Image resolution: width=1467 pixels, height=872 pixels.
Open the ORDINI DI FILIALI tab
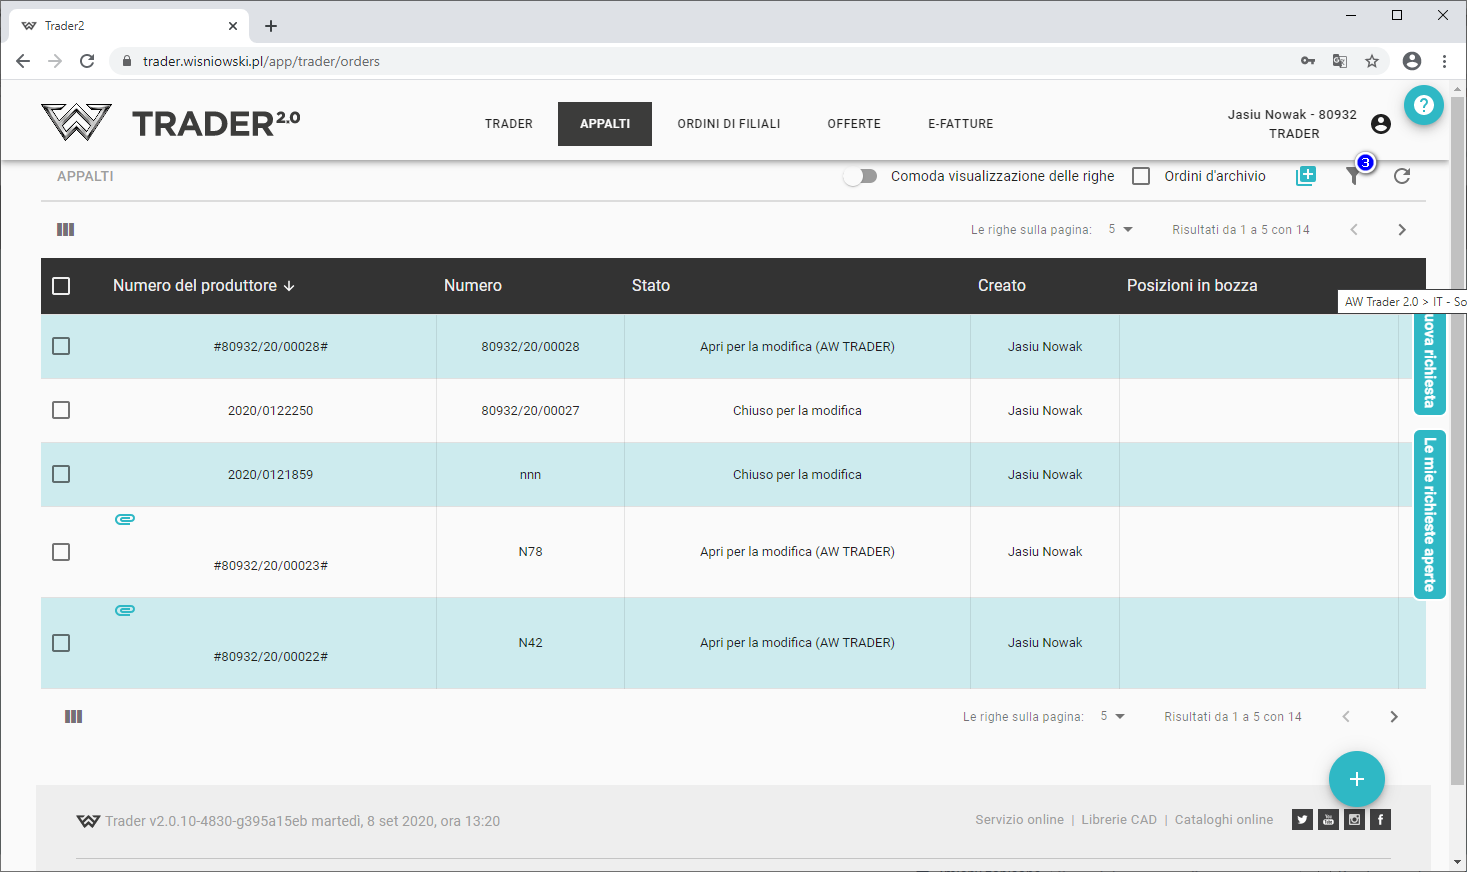point(728,124)
